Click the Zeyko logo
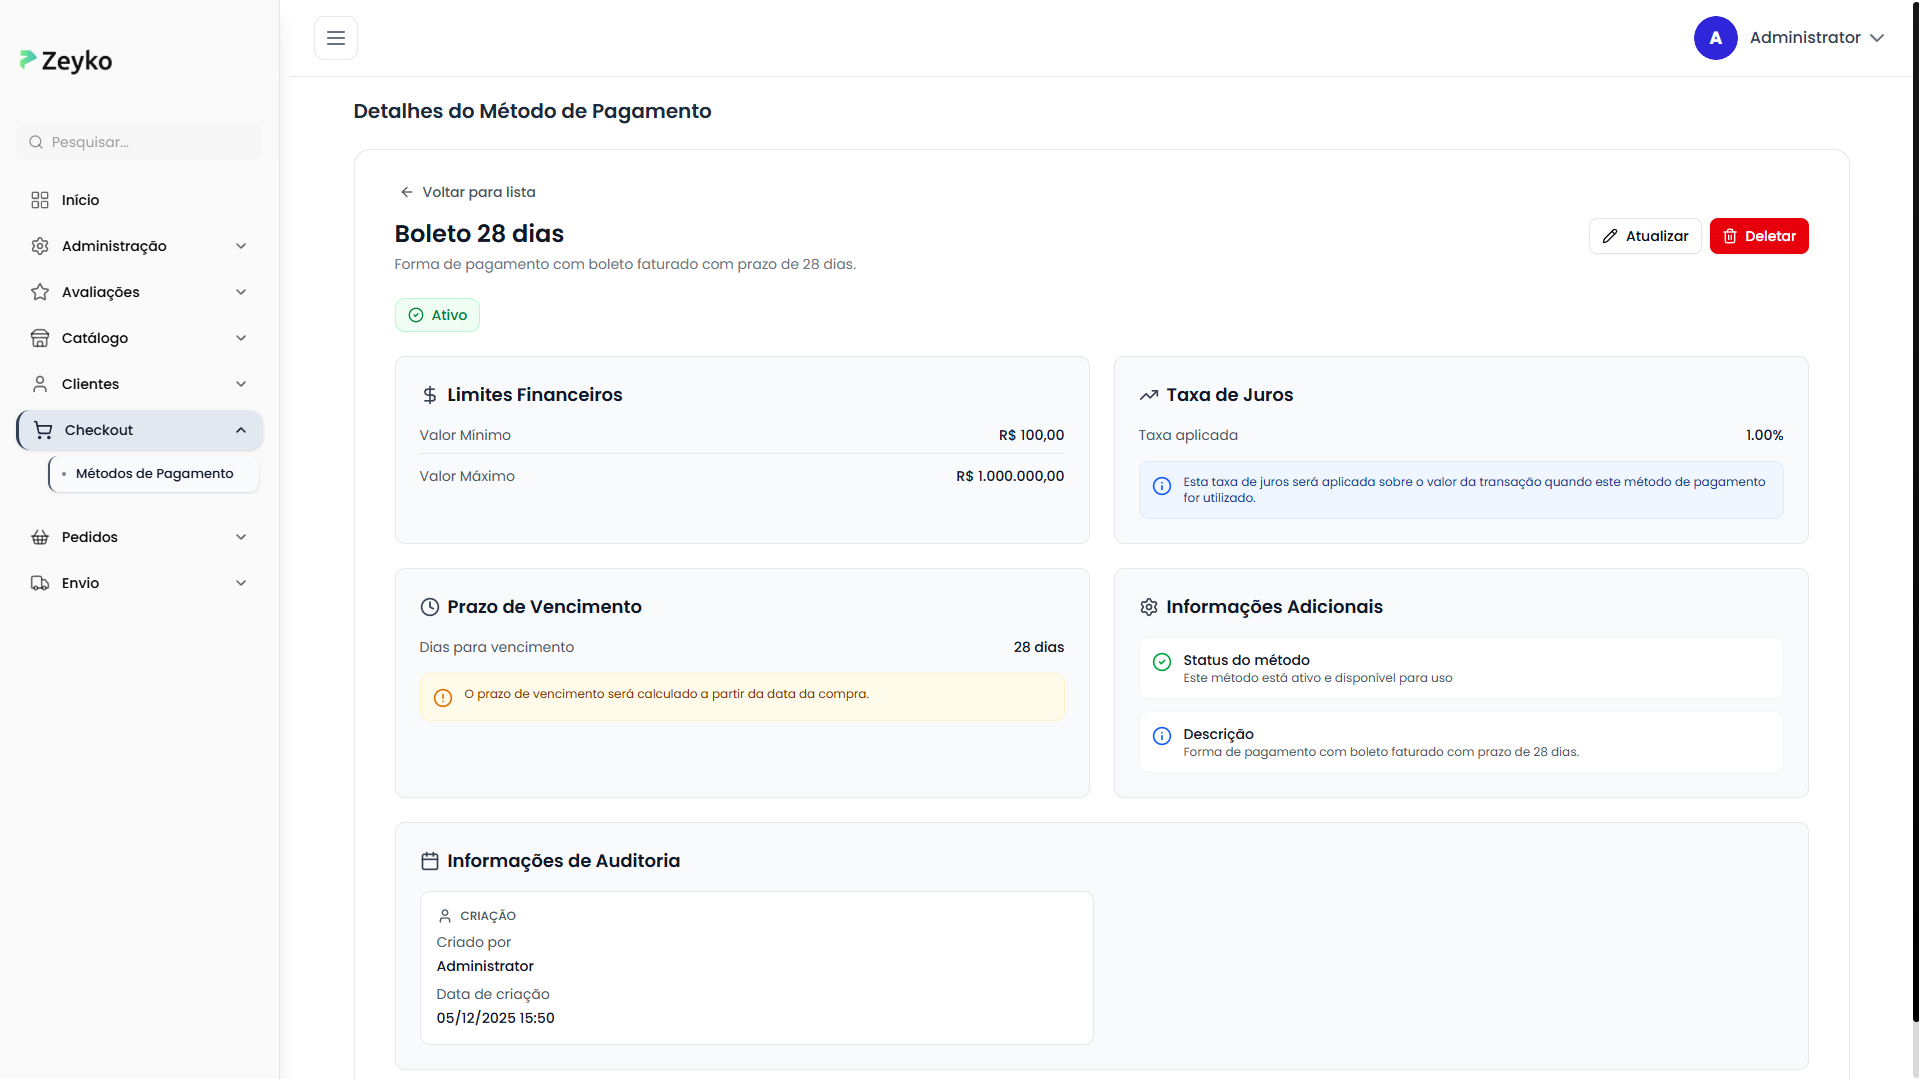Screen dimensions: 1919x1079 (66, 61)
